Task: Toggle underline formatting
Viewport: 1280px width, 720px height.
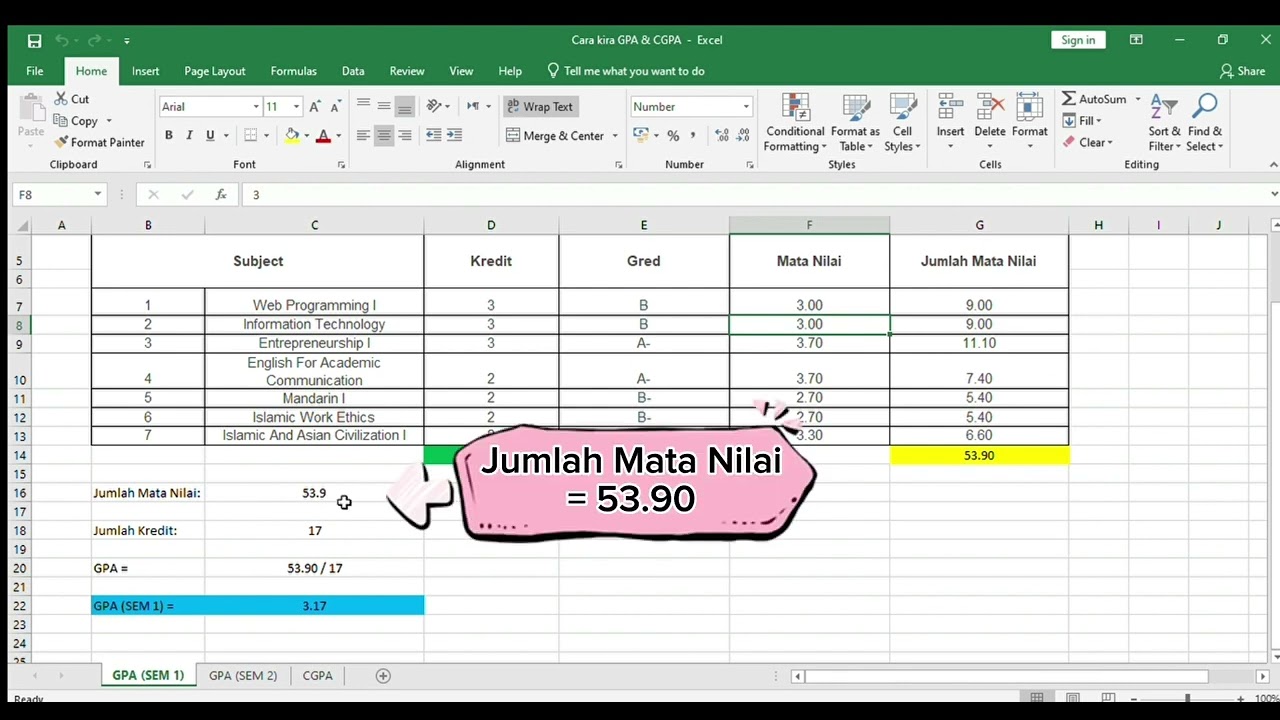Action: click(x=210, y=135)
